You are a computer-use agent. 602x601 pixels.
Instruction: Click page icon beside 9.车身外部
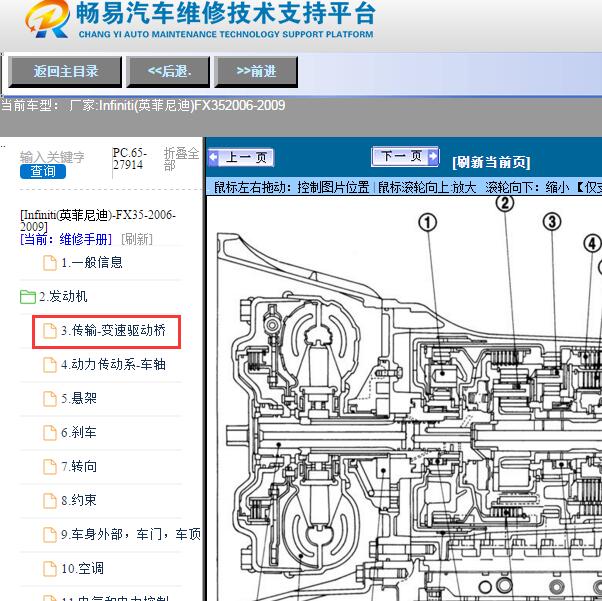(x=50, y=535)
